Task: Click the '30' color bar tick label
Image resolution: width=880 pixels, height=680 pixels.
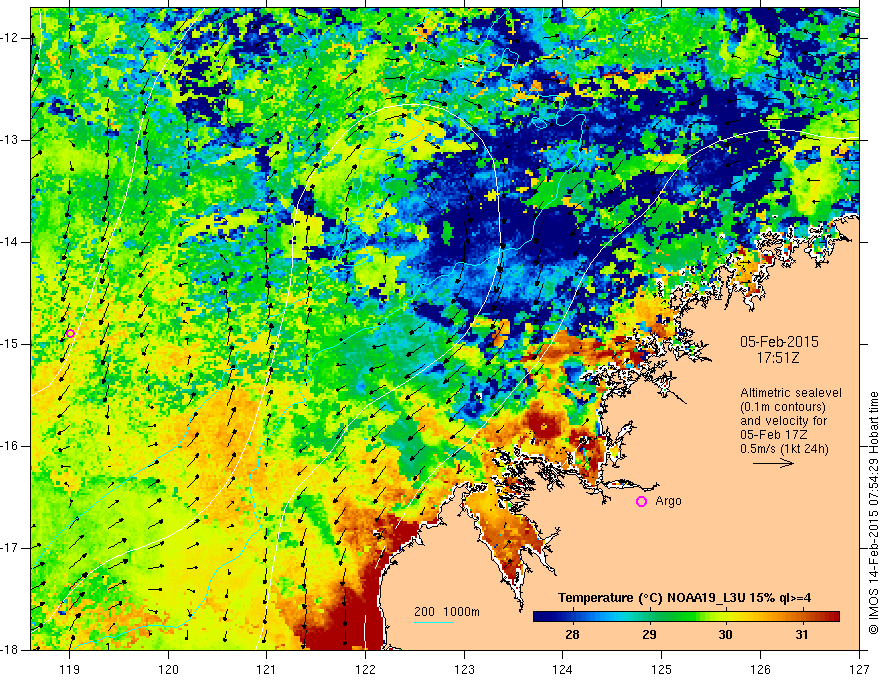Action: (725, 635)
